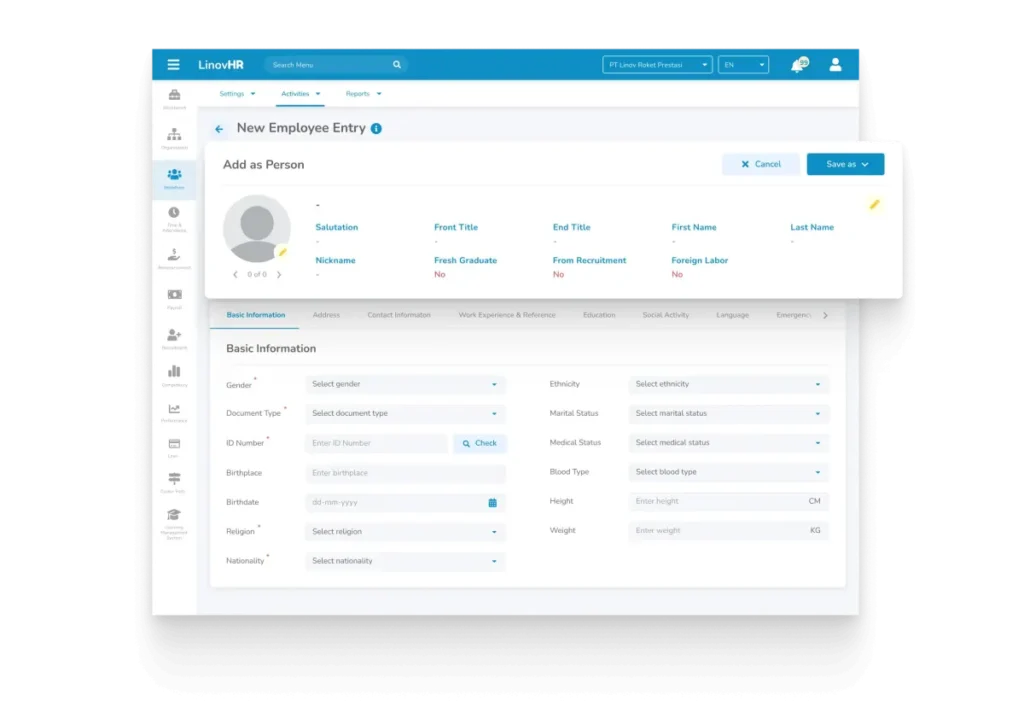Click the pencil edit icon near Last Name

(874, 204)
